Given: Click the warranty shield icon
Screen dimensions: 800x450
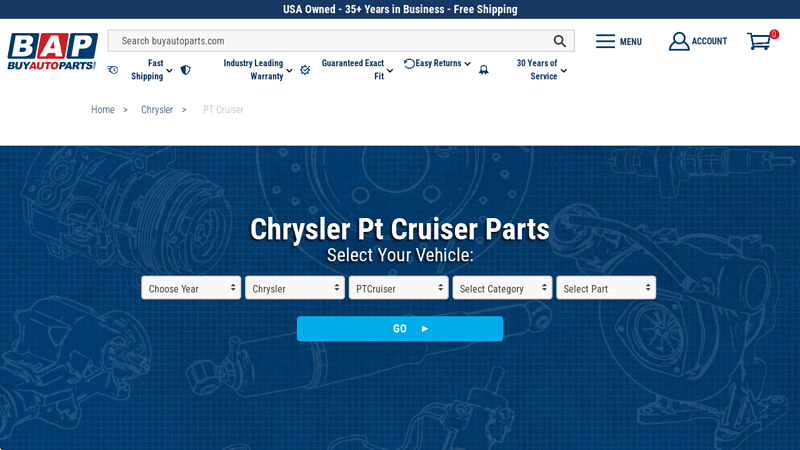Looking at the screenshot, I should [x=186, y=70].
